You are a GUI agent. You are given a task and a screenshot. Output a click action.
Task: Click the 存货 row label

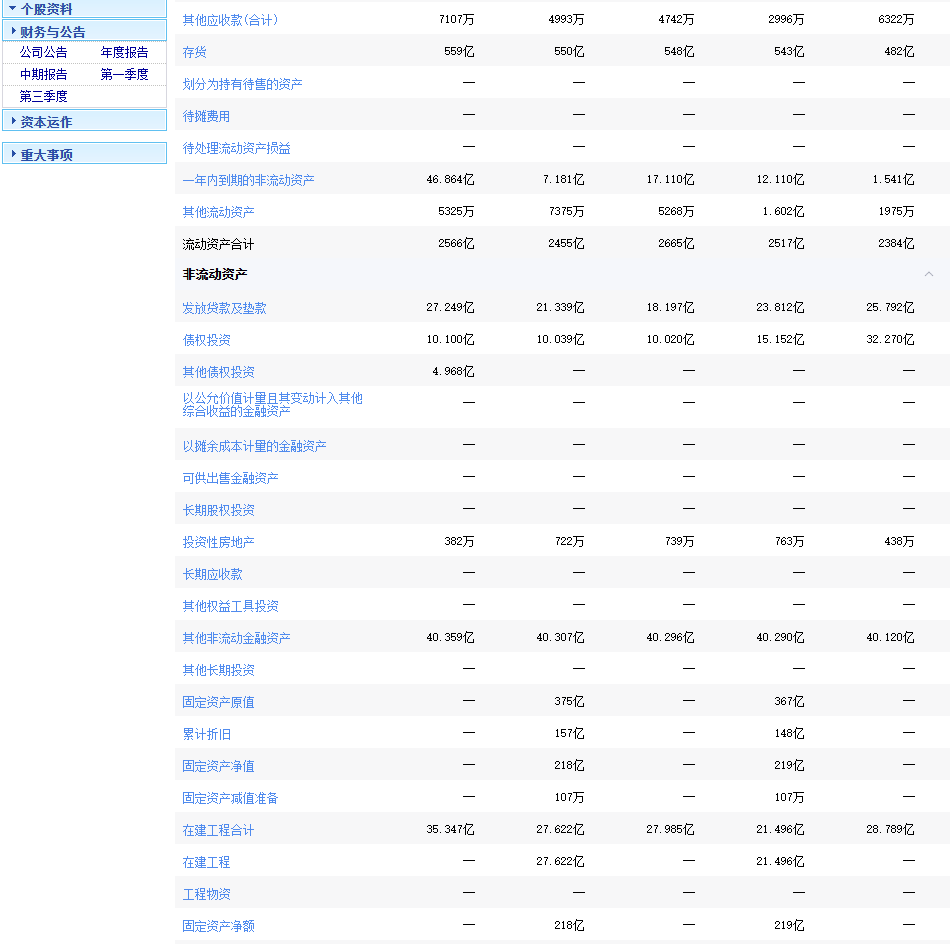tap(194, 52)
